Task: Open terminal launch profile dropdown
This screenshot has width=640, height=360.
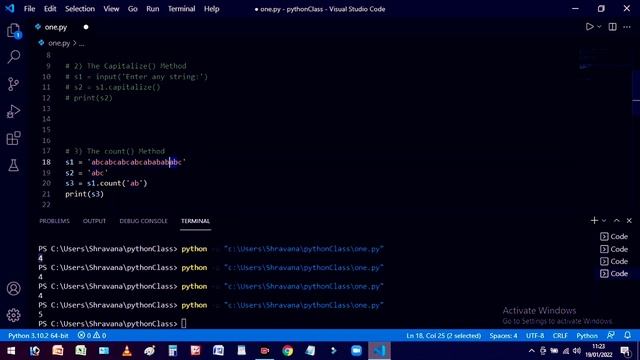Action: click(604, 220)
